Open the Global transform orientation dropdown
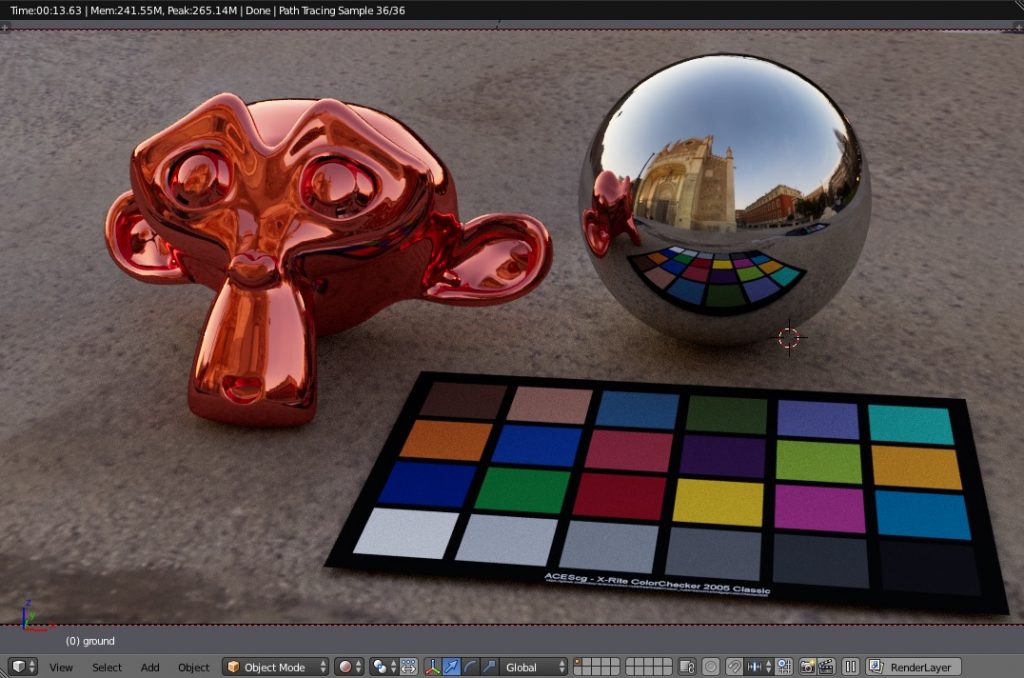This screenshot has width=1024, height=678. tap(534, 667)
